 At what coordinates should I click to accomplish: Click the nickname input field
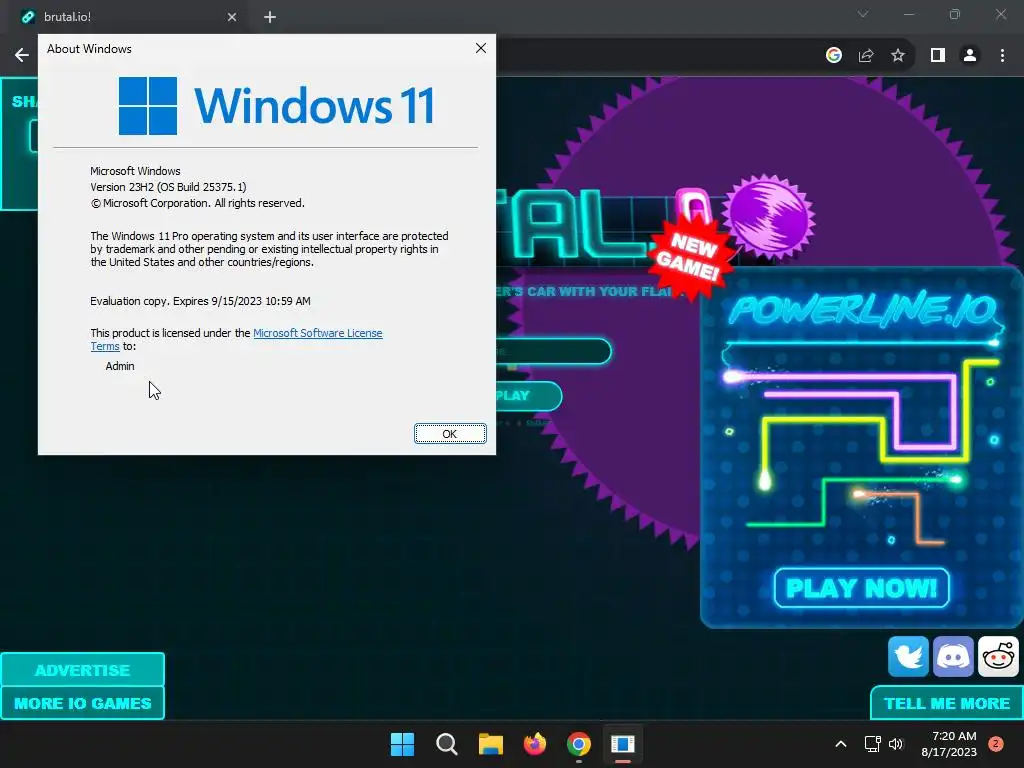(x=554, y=351)
